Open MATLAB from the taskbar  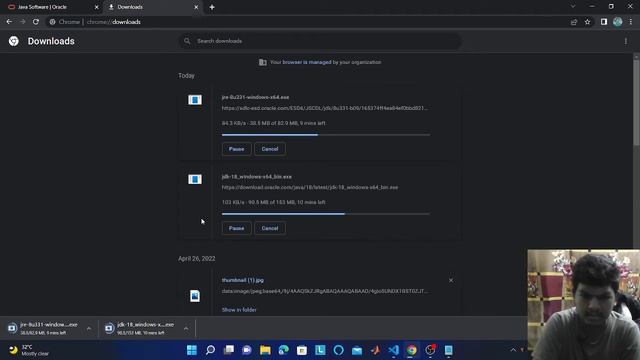click(376, 350)
